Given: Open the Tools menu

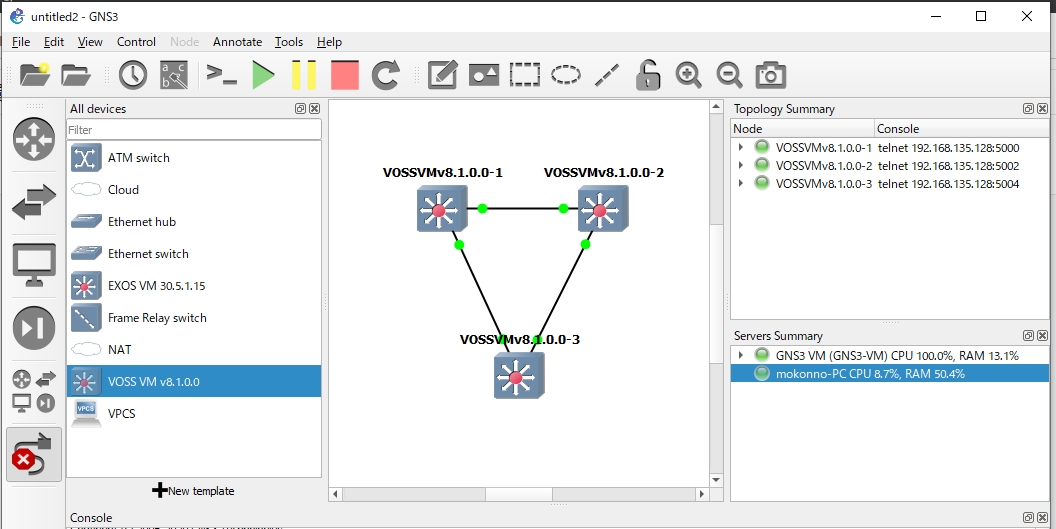Looking at the screenshot, I should 289,42.
